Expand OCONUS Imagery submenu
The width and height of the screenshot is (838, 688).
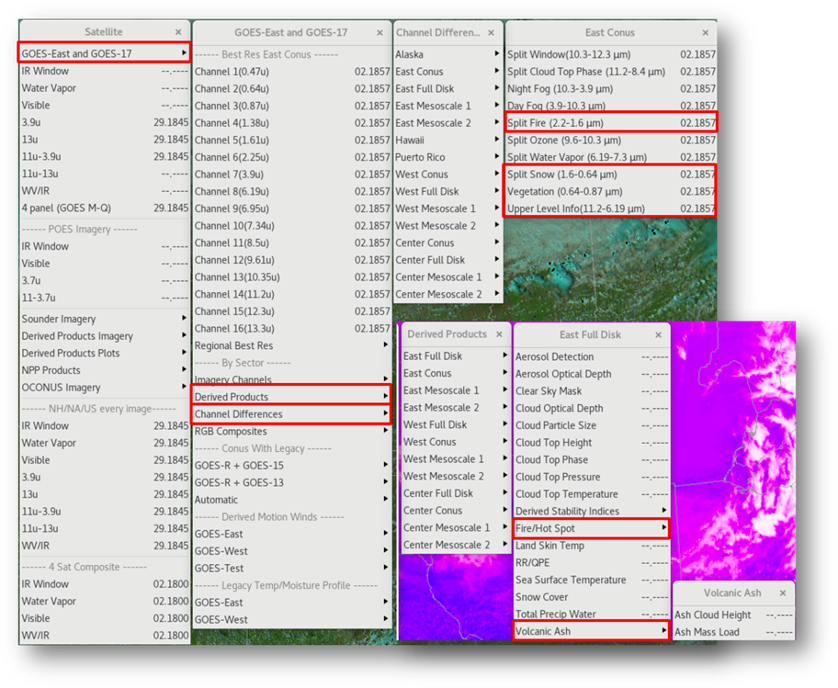coord(104,387)
